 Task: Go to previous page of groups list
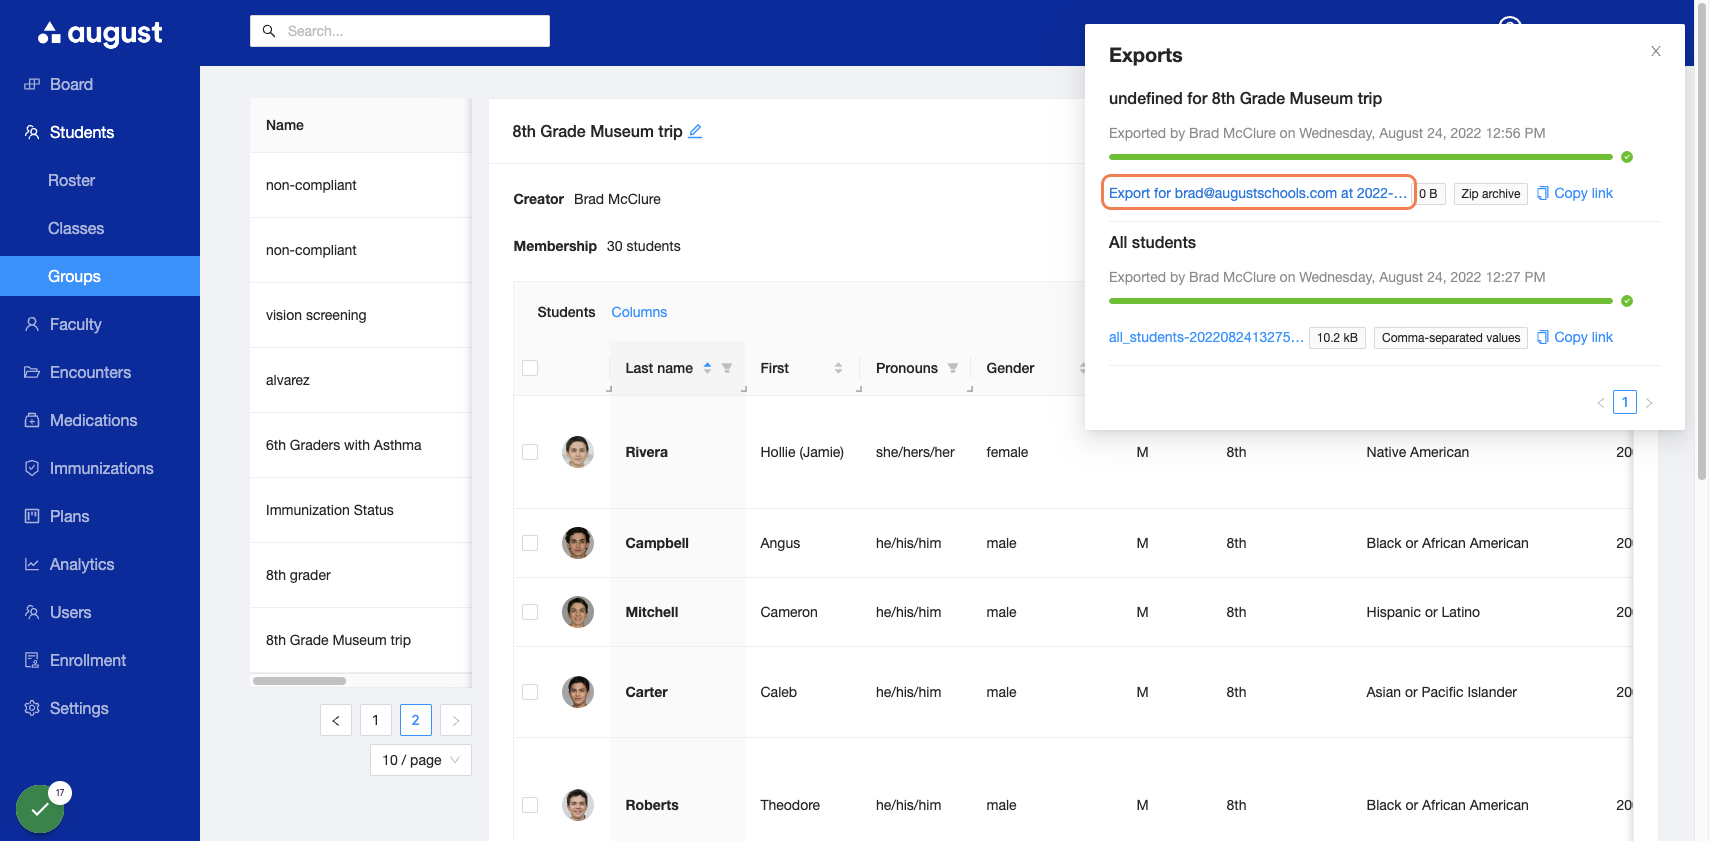336,720
